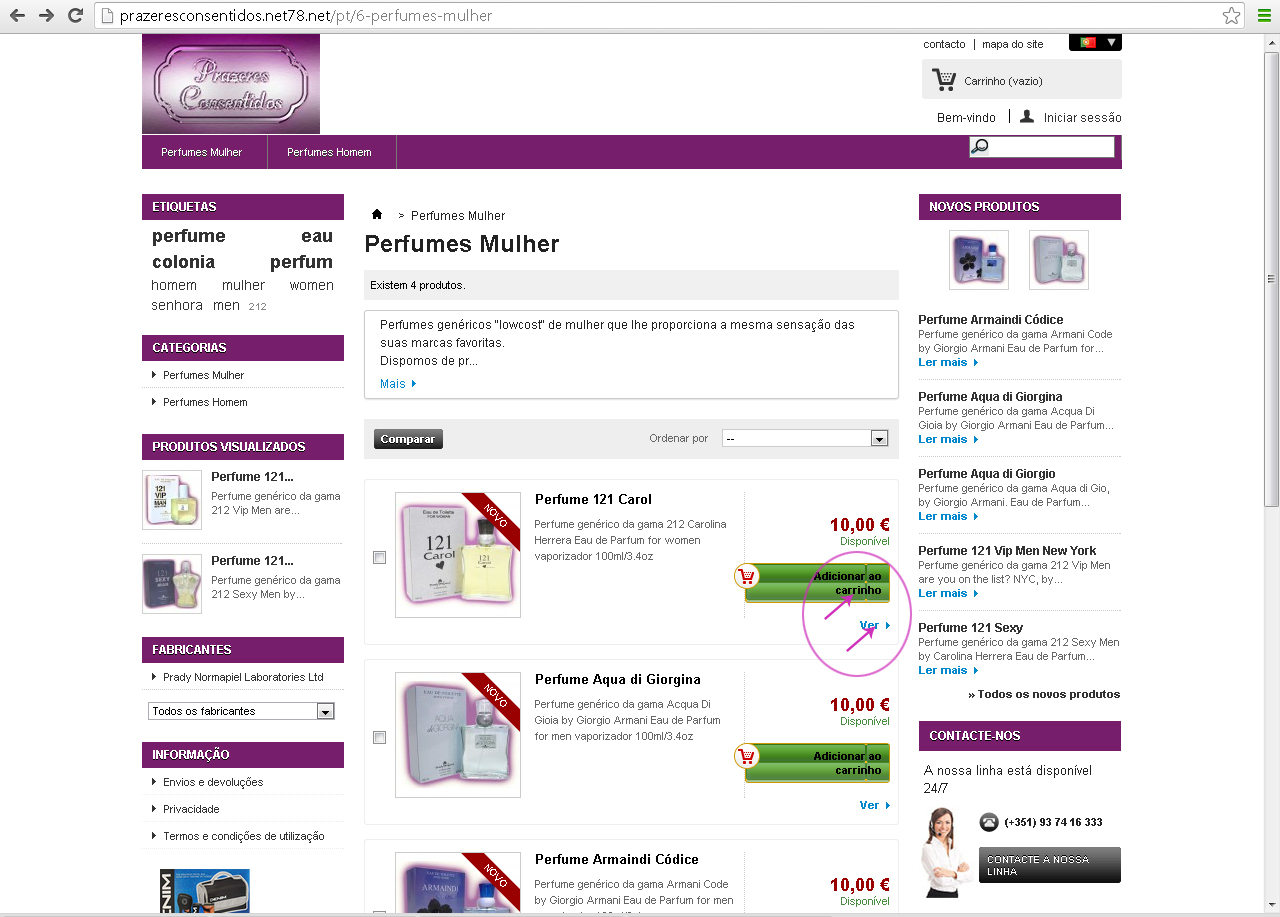
Task: Open Perfumes Mulher menu tab
Action: pyautogui.click(x=202, y=152)
